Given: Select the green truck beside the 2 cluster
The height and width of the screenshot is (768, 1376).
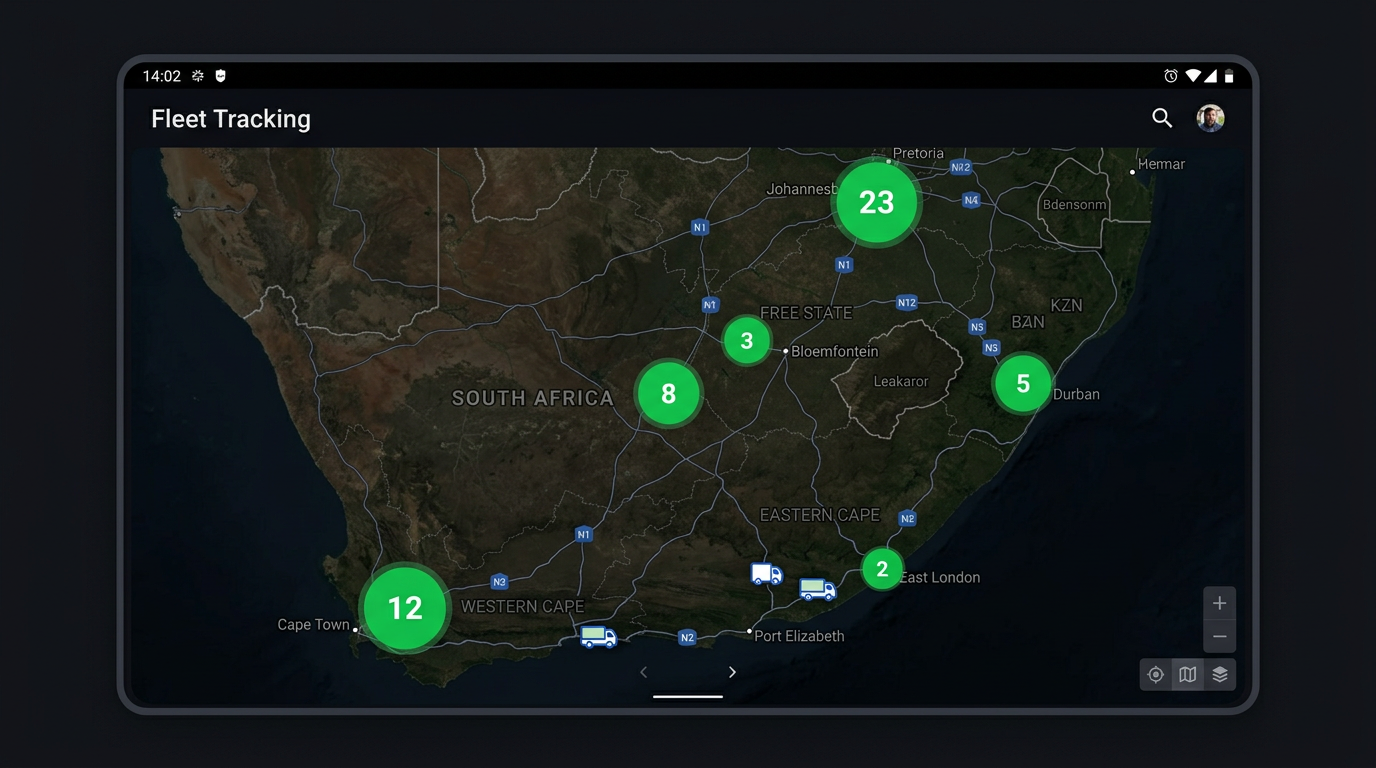Looking at the screenshot, I should point(817,590).
